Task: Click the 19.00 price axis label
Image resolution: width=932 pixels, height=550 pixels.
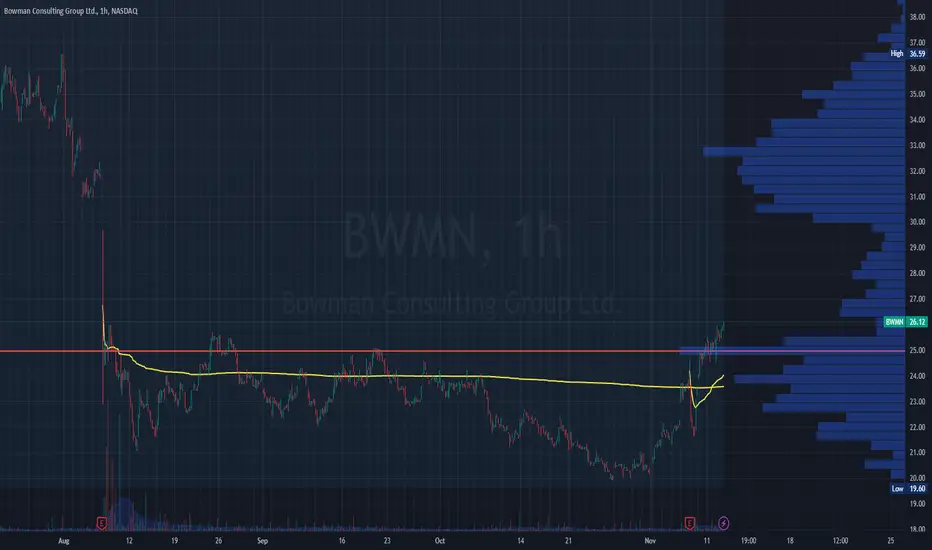Action: coord(917,504)
